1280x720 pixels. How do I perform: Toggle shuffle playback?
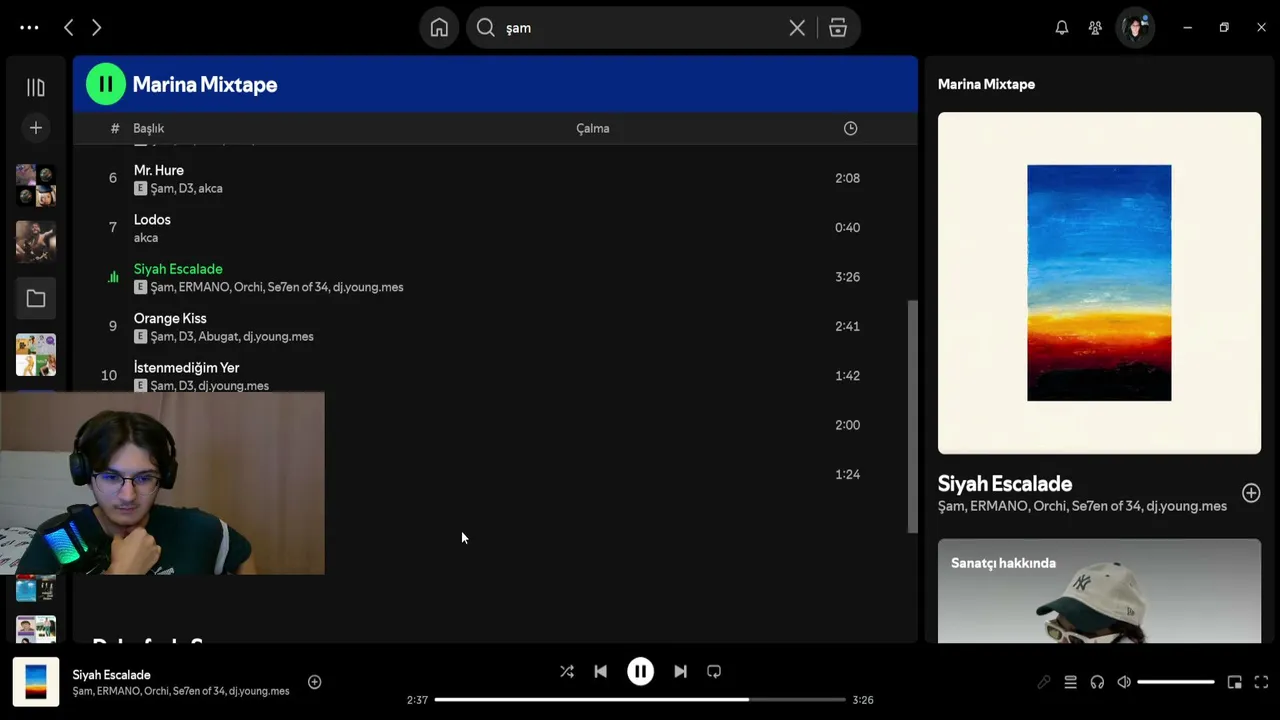(567, 672)
